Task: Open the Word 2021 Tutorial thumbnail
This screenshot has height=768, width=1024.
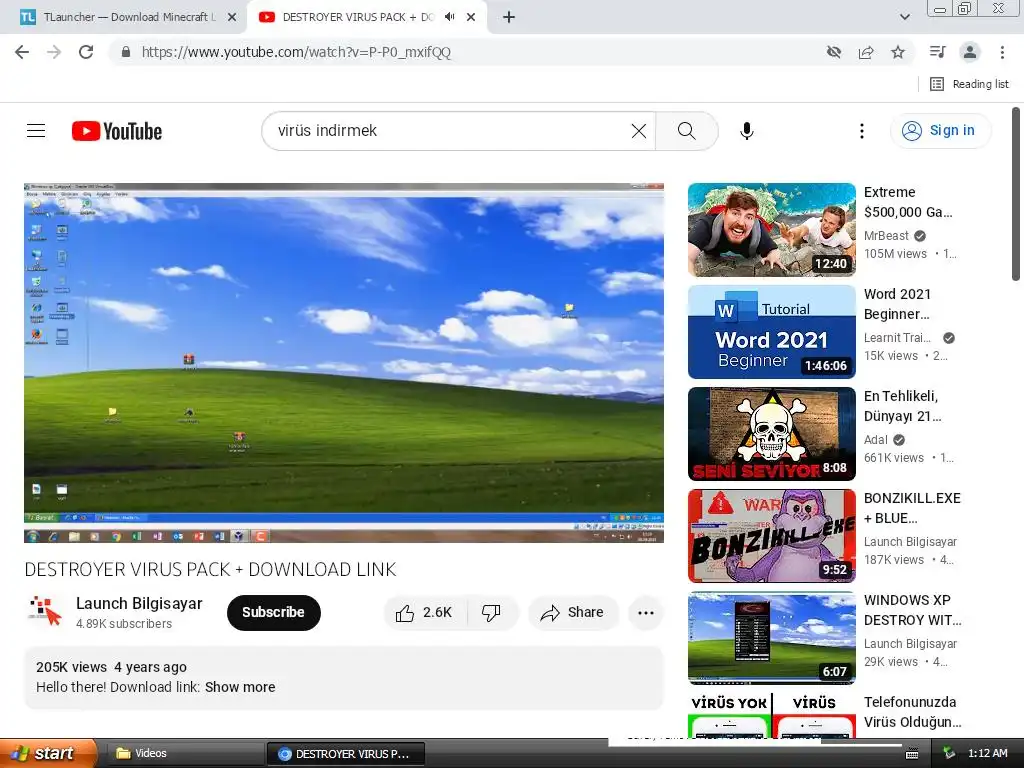Action: pos(772,332)
